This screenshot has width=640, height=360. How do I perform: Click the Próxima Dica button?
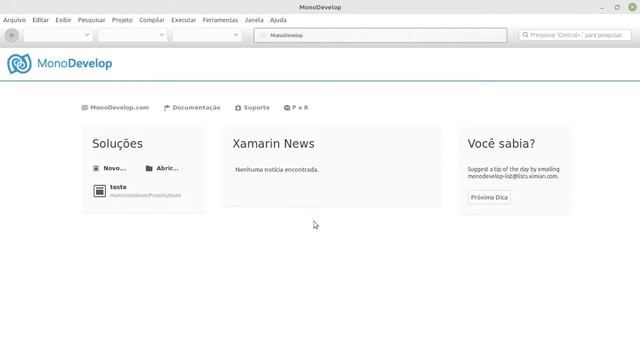click(489, 198)
